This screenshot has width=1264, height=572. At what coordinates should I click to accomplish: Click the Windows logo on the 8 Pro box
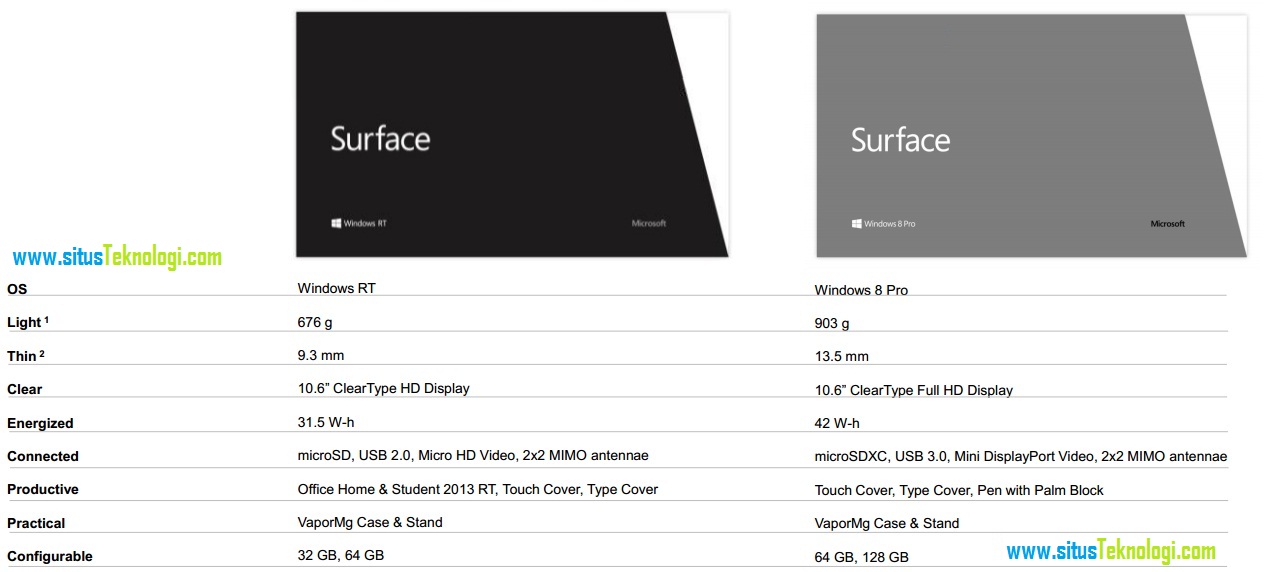coord(857,223)
